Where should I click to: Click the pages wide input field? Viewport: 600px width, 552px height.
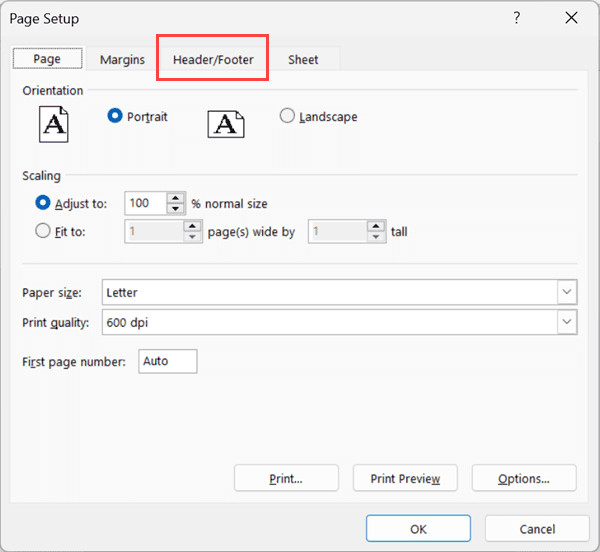[154, 231]
